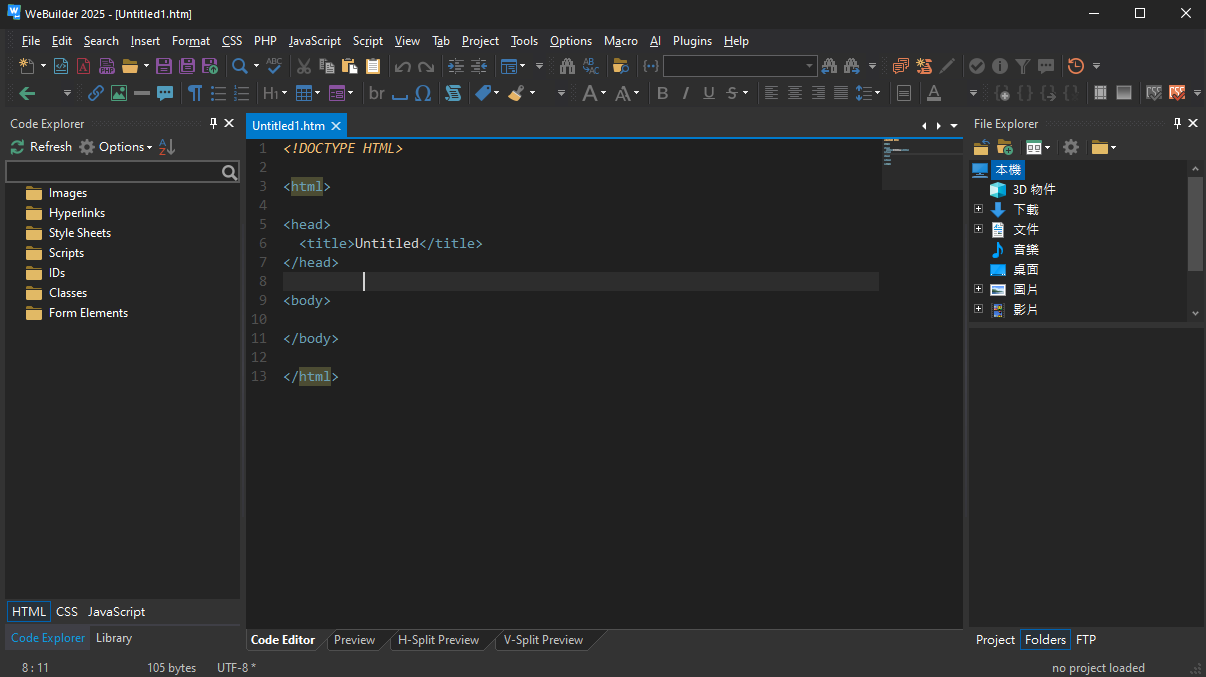Click the Refresh button in Code Explorer
1206x677 pixels.
42,147
